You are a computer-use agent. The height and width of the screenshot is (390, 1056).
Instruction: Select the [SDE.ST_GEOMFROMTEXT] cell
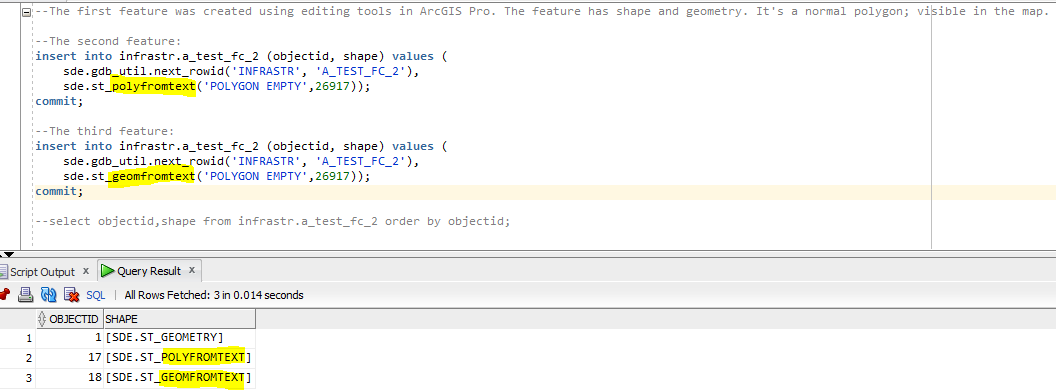179,378
